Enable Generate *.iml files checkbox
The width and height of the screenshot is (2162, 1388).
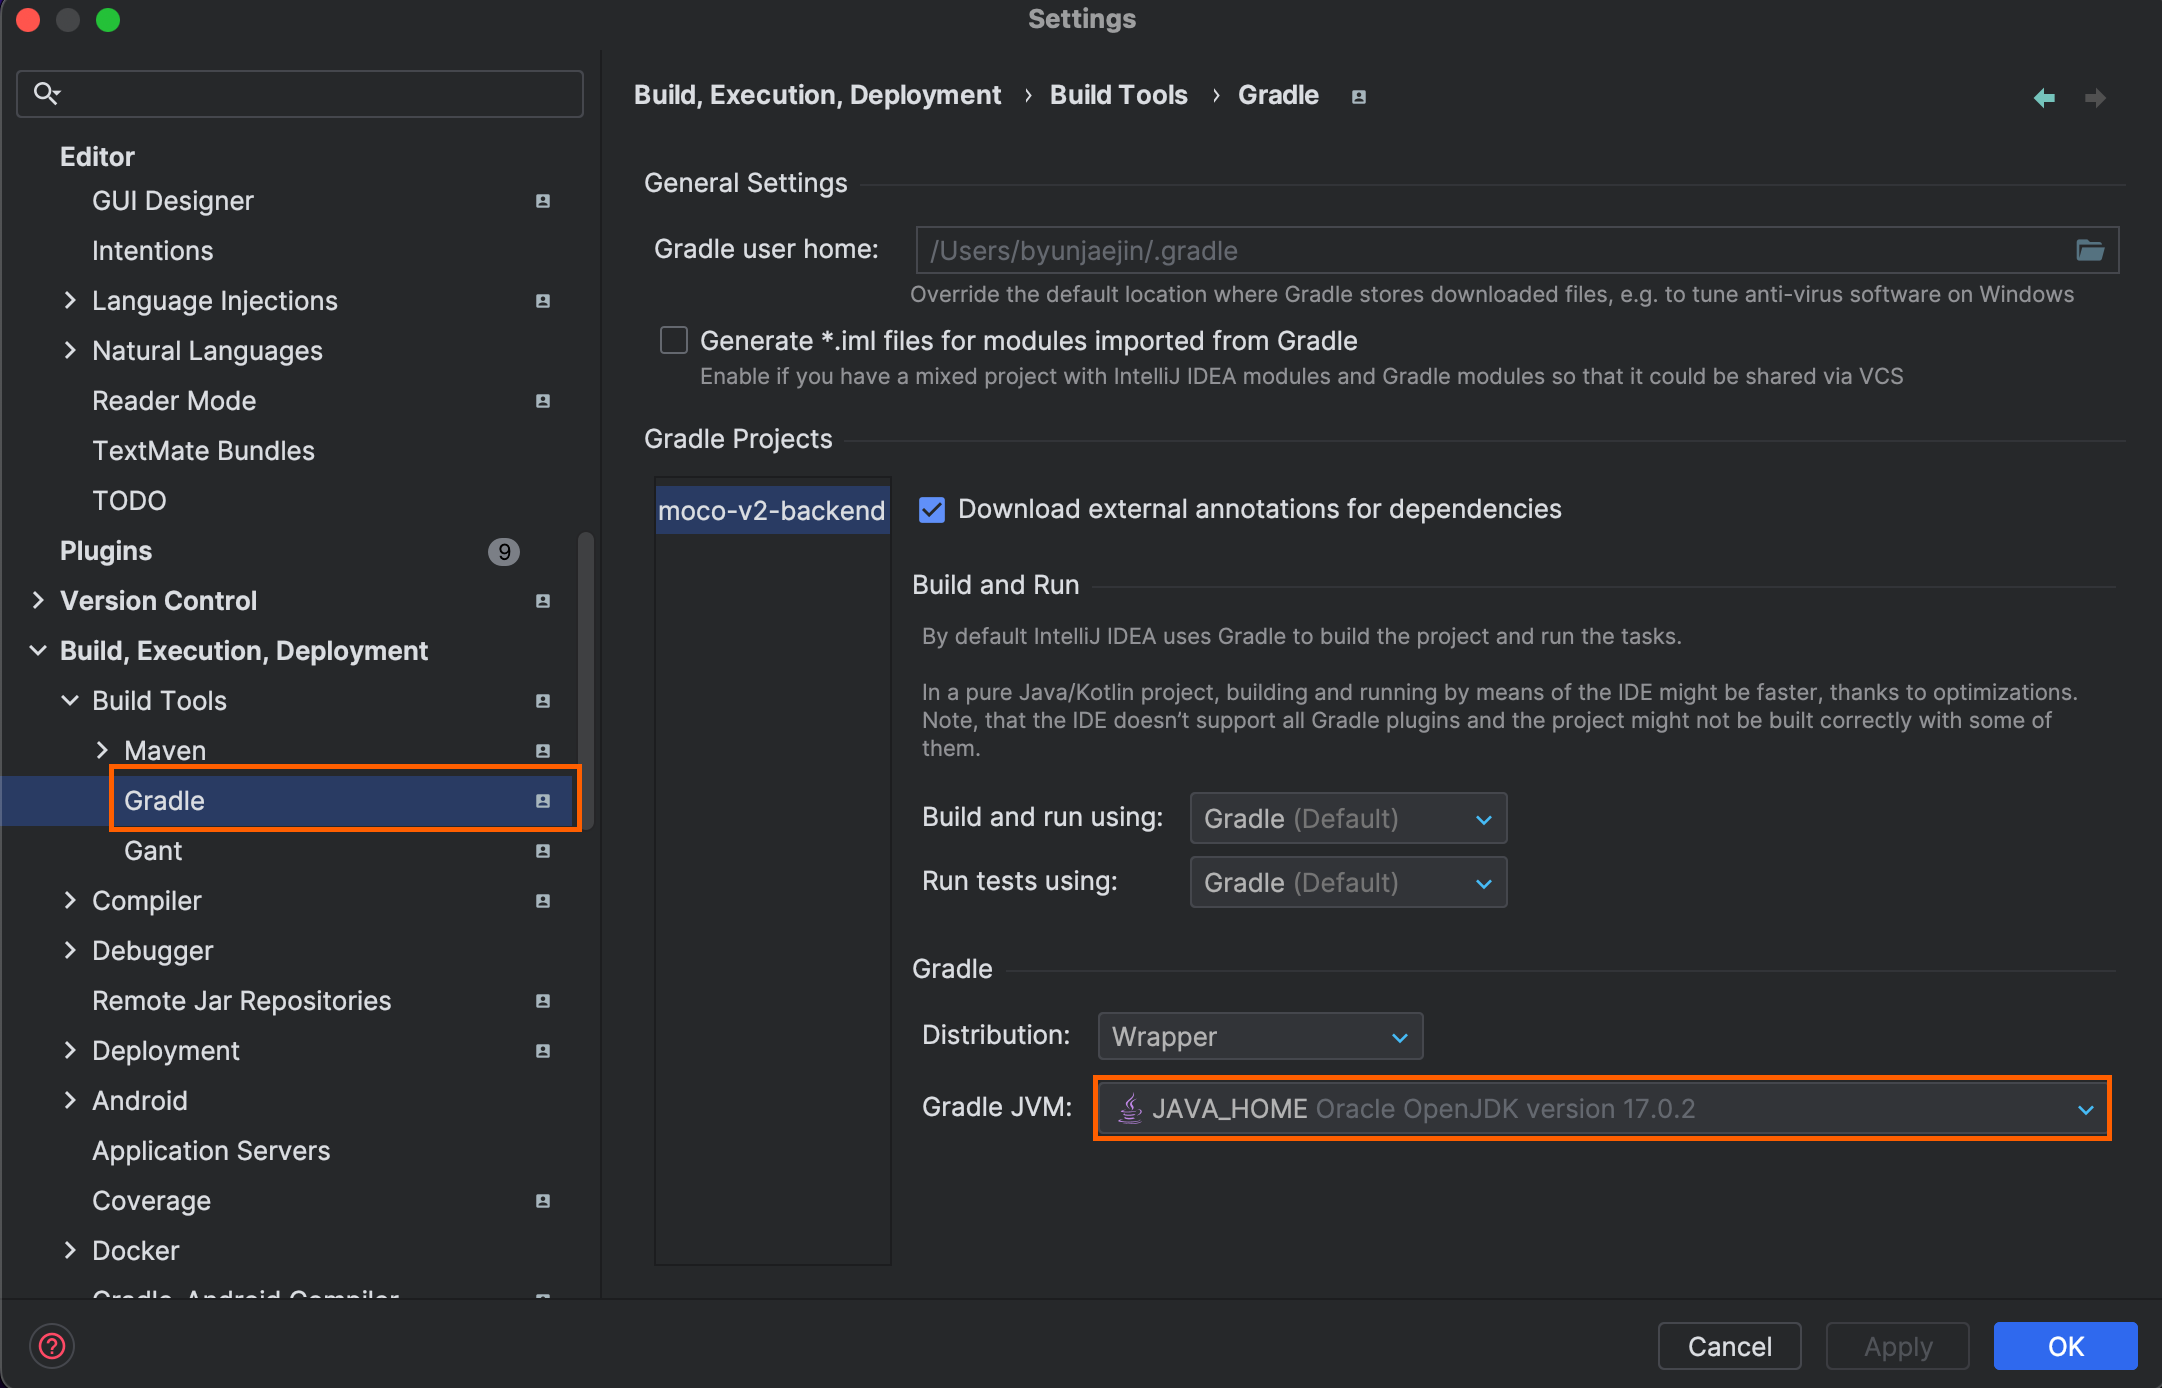674,341
